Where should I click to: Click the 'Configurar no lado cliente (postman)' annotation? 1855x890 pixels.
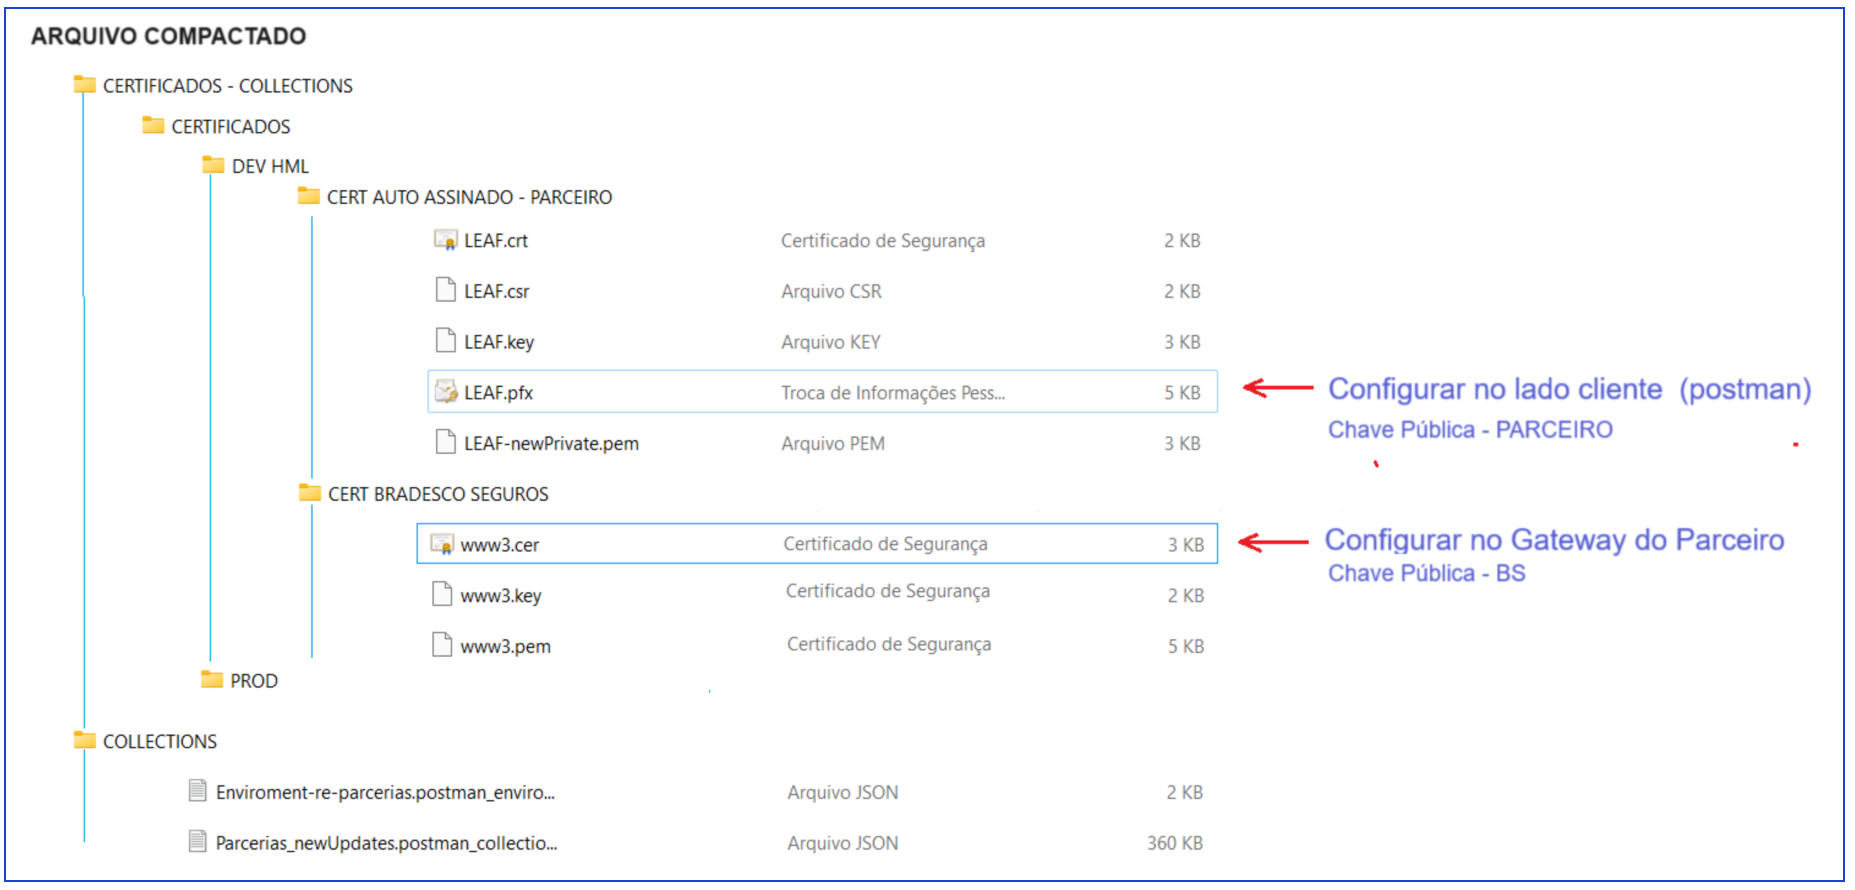(1568, 389)
